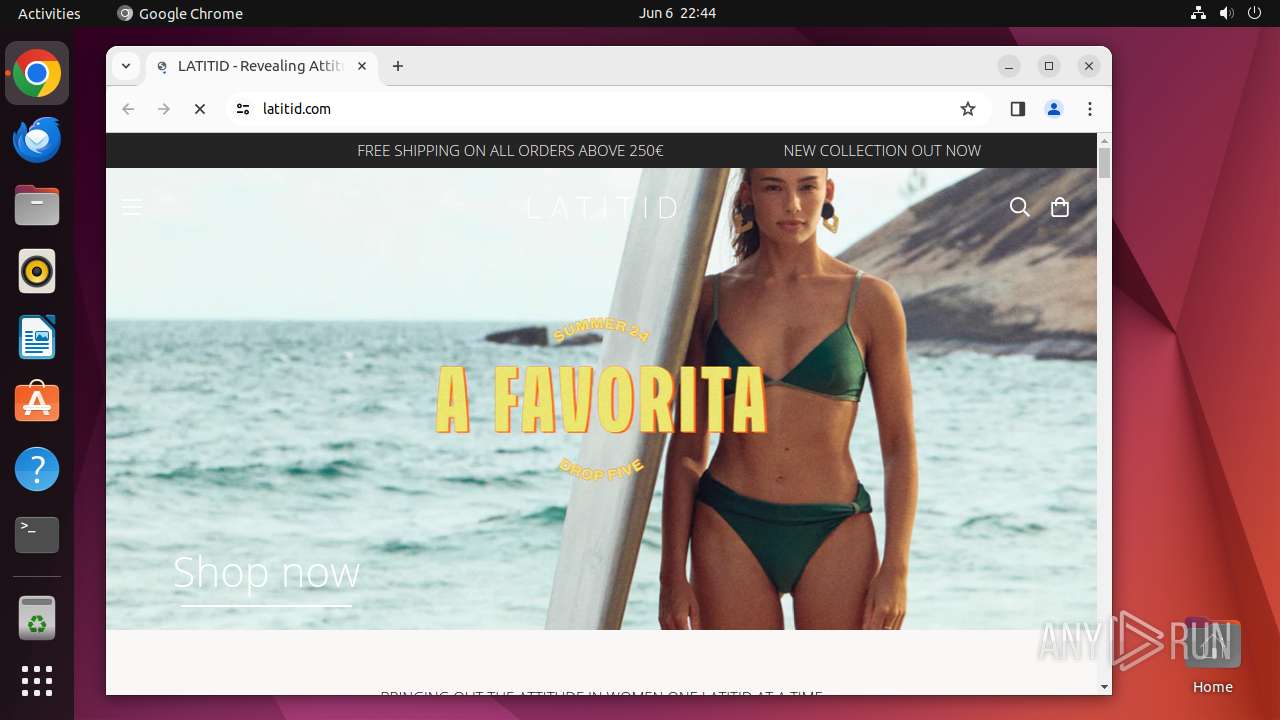Bookmark this tab with the star
Screen dimensions: 1280x720
(x=967, y=109)
